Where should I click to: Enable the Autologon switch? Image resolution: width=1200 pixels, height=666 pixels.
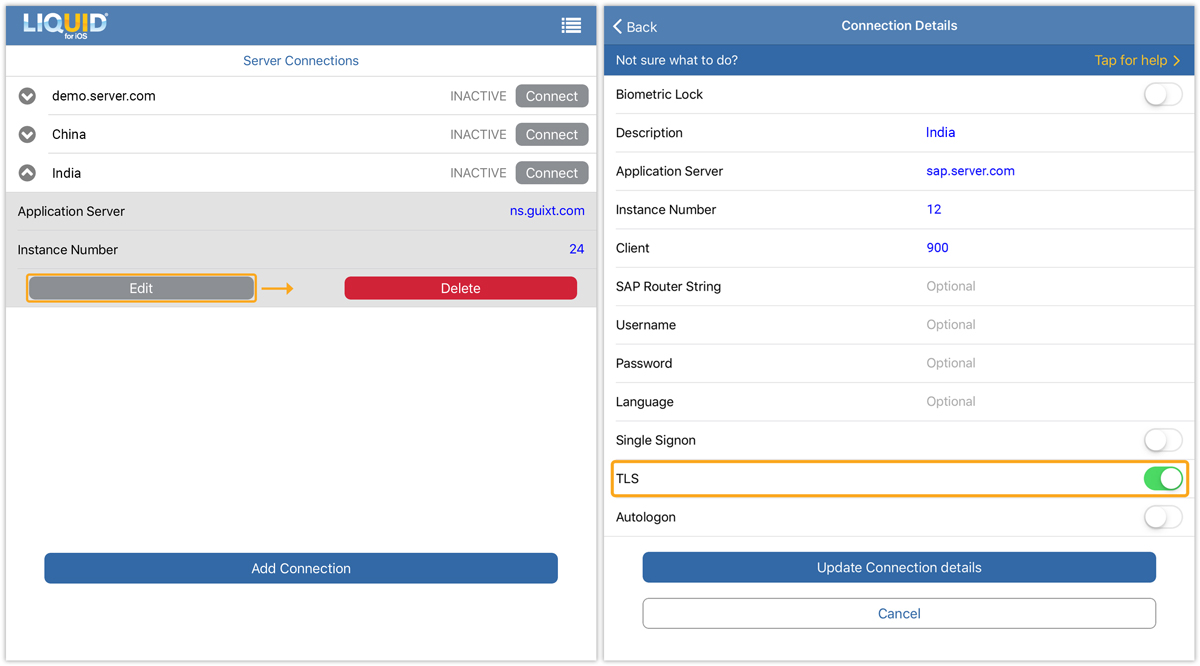[x=1162, y=517]
